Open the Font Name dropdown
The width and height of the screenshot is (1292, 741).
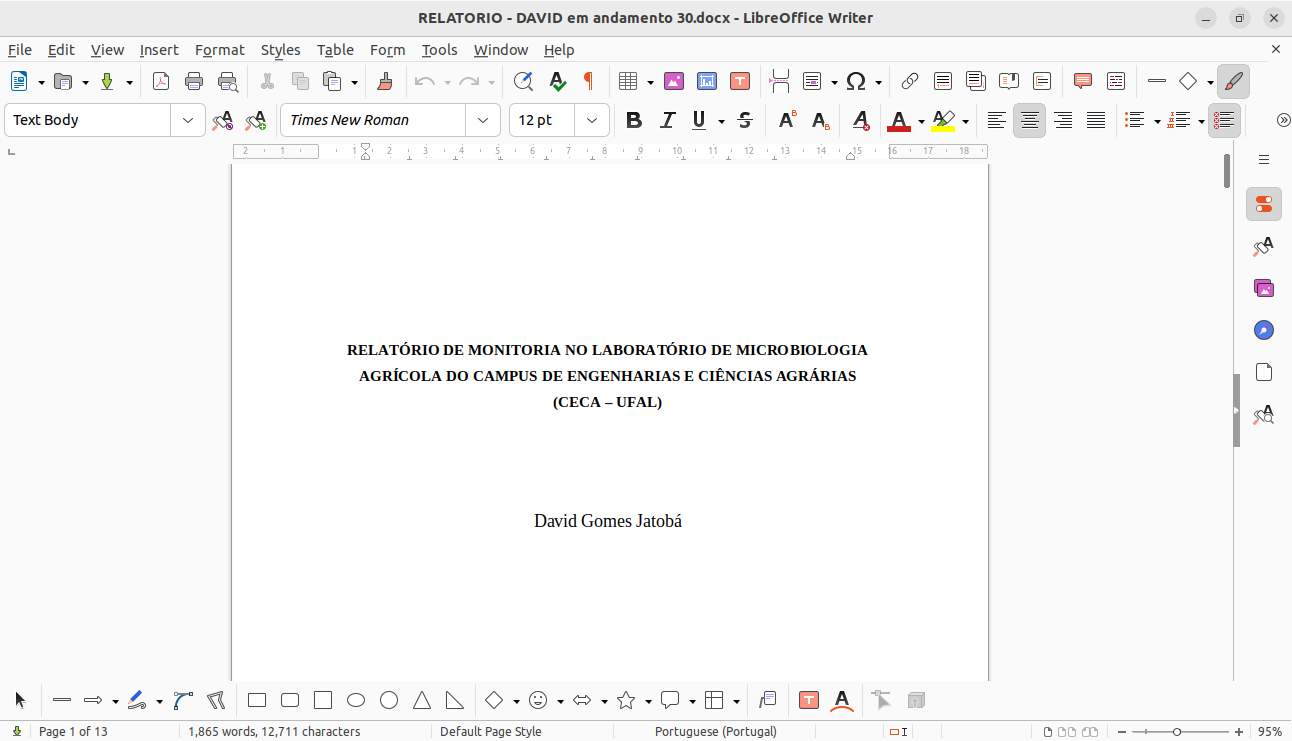pos(483,120)
